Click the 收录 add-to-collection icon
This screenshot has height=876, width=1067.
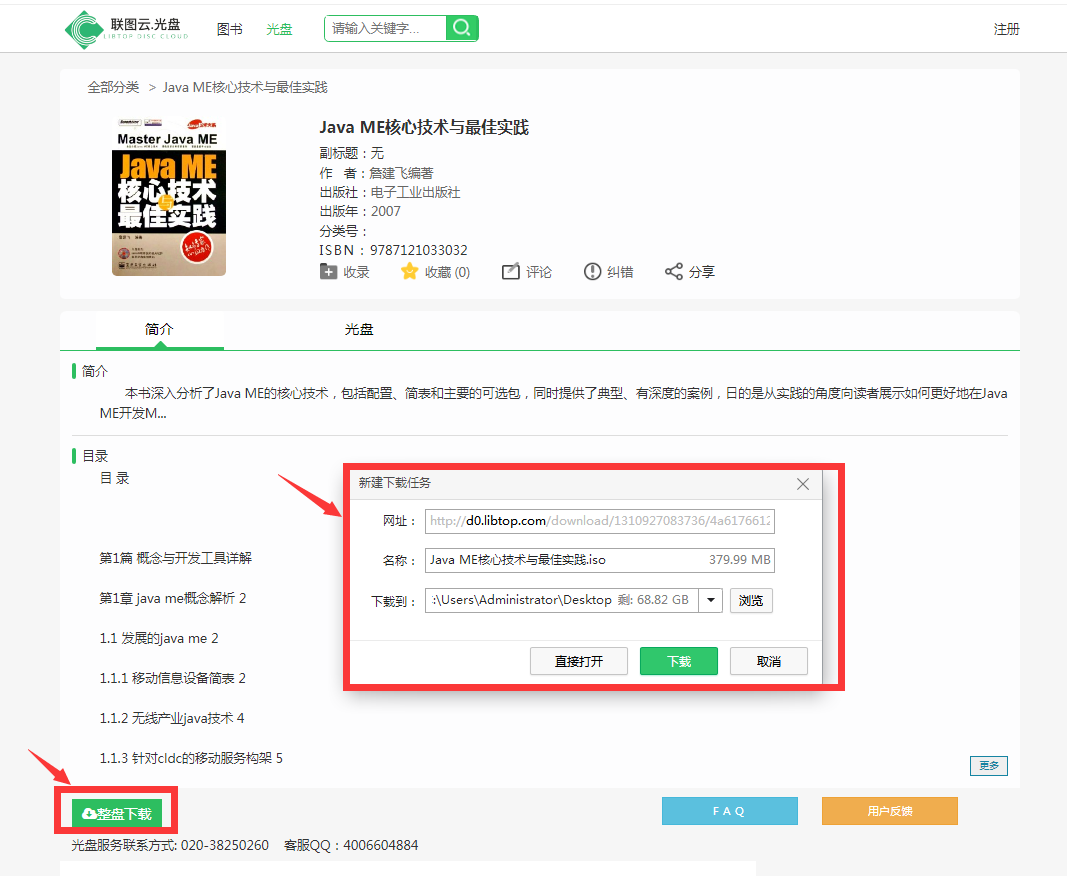(x=328, y=272)
